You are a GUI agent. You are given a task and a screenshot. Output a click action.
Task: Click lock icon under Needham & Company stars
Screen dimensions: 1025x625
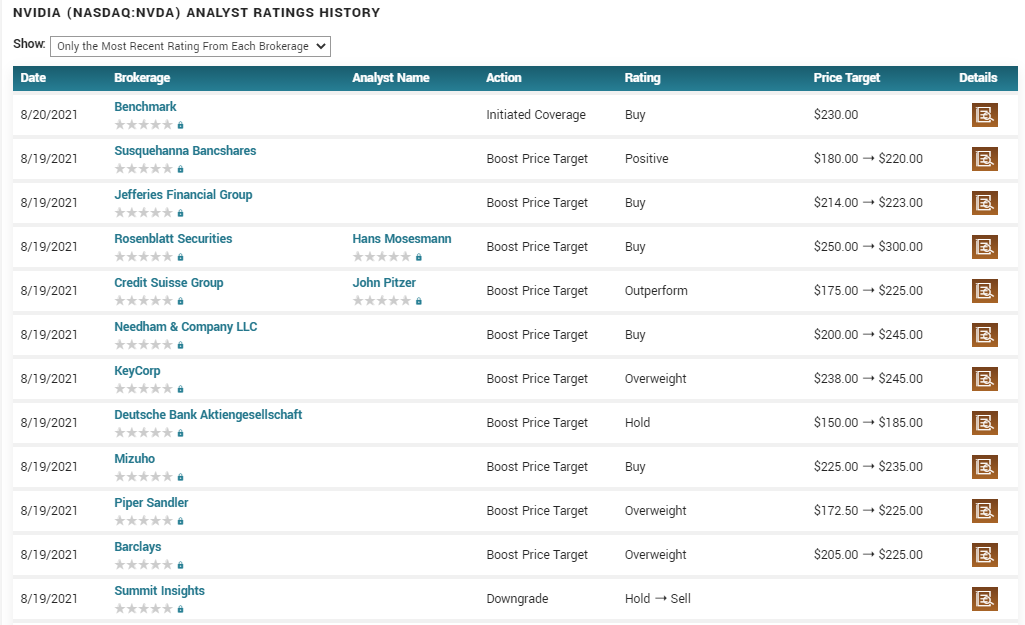coord(180,345)
